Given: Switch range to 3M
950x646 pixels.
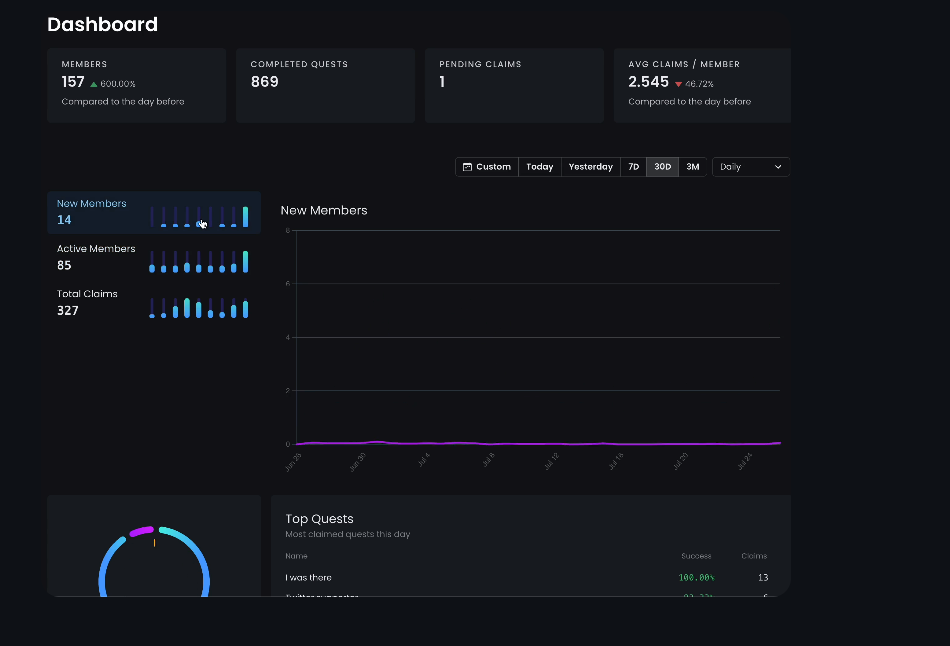Looking at the screenshot, I should click(x=692, y=167).
